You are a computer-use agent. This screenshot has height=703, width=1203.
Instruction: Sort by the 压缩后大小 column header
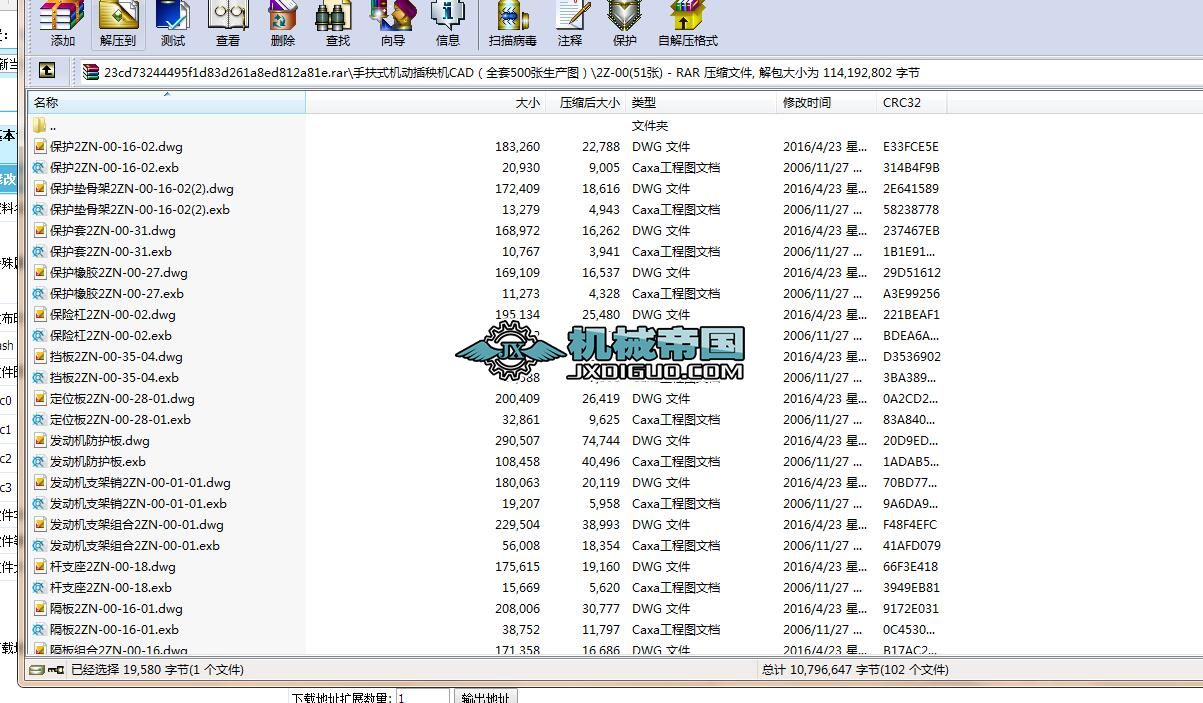click(586, 102)
